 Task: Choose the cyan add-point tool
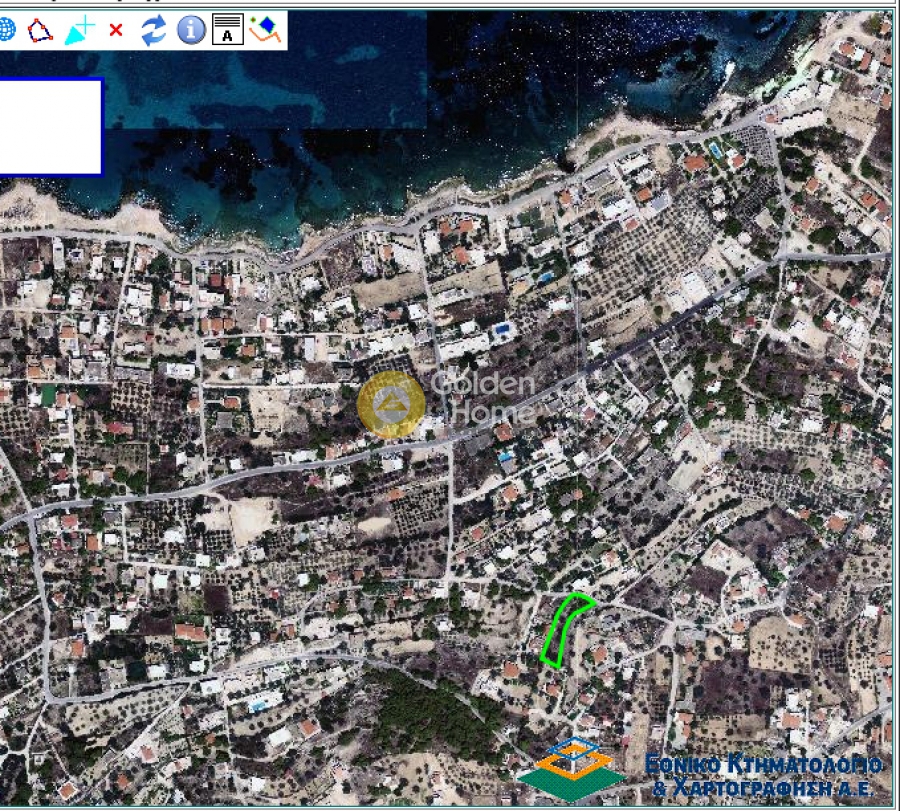coord(77,31)
